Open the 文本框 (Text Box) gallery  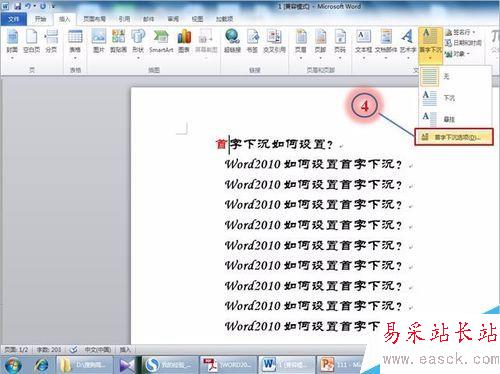click(x=364, y=43)
